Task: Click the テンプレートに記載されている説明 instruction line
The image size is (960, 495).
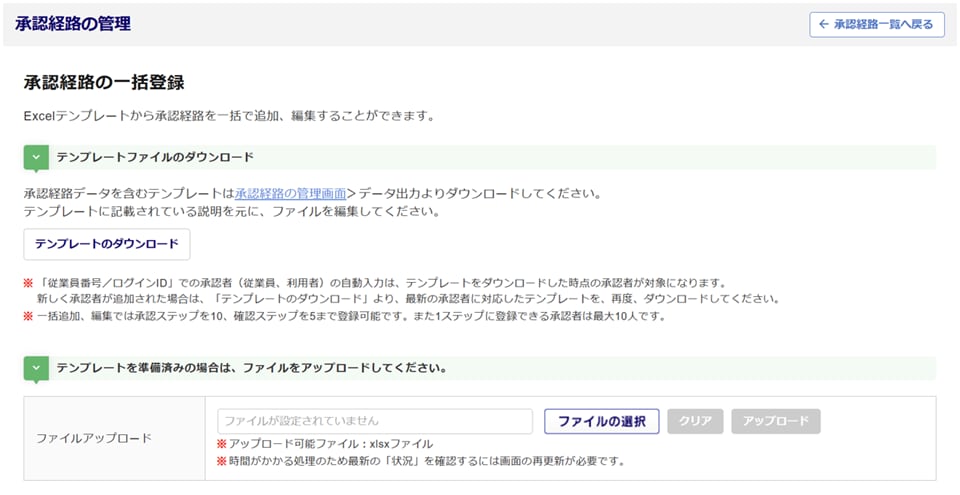Action: click(x=232, y=211)
